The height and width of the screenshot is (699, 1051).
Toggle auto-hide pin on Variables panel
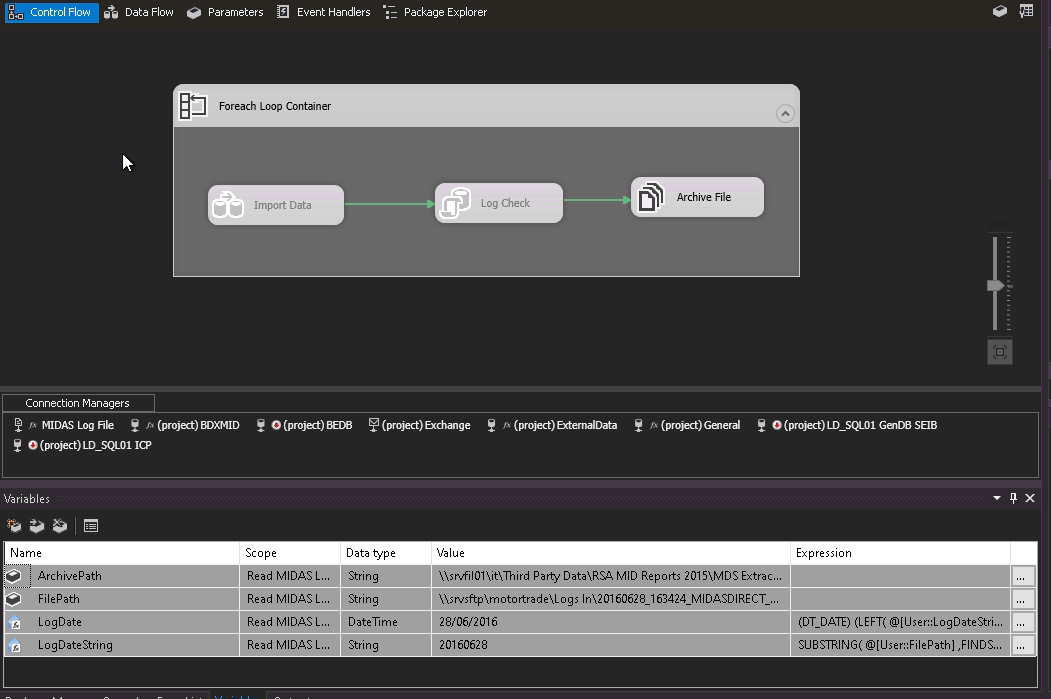point(1013,498)
